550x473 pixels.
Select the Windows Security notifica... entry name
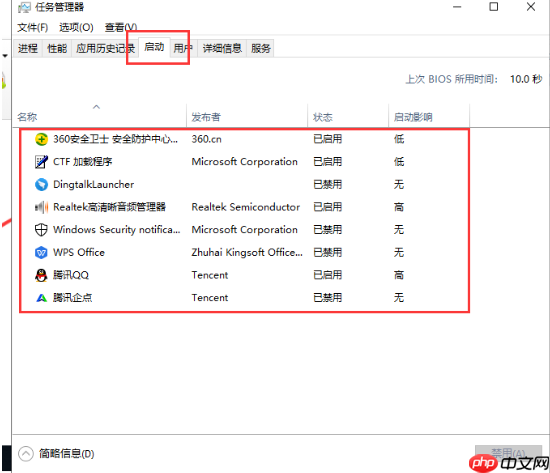(x=116, y=230)
